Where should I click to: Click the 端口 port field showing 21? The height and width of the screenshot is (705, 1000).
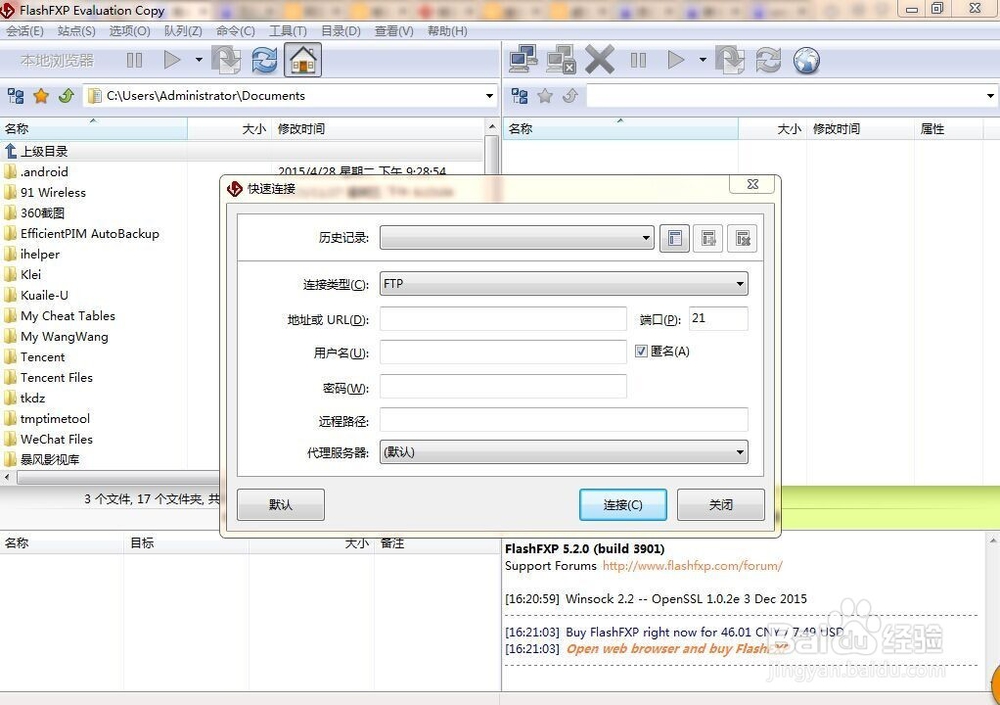(718, 318)
